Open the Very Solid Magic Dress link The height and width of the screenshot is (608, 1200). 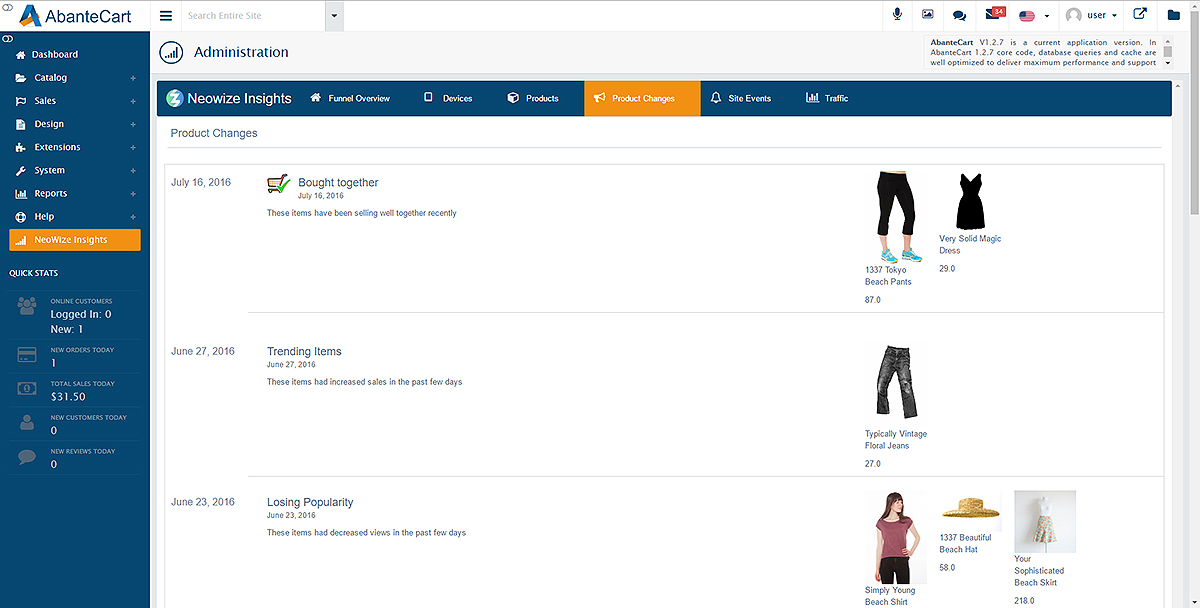click(970, 244)
